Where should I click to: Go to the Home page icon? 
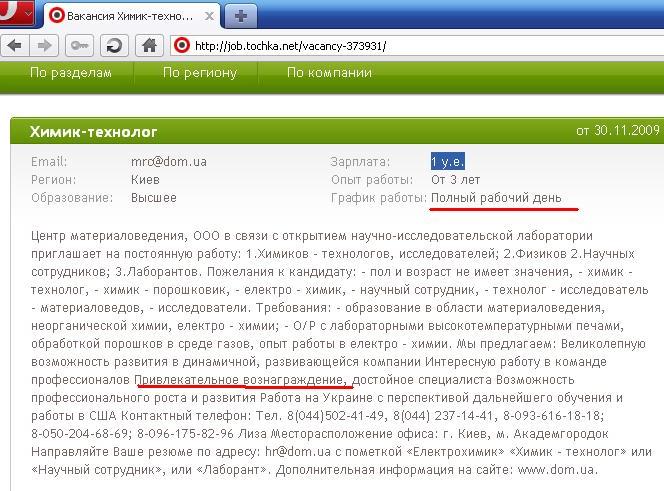click(x=149, y=45)
